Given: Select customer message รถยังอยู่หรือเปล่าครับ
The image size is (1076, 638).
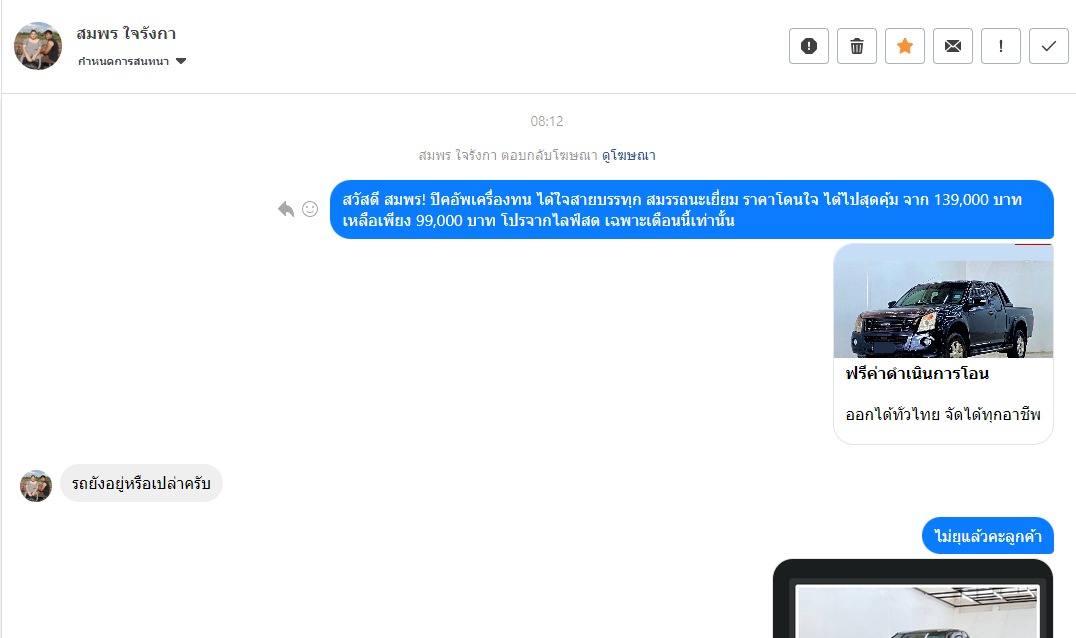Looking at the screenshot, I should 141,483.
